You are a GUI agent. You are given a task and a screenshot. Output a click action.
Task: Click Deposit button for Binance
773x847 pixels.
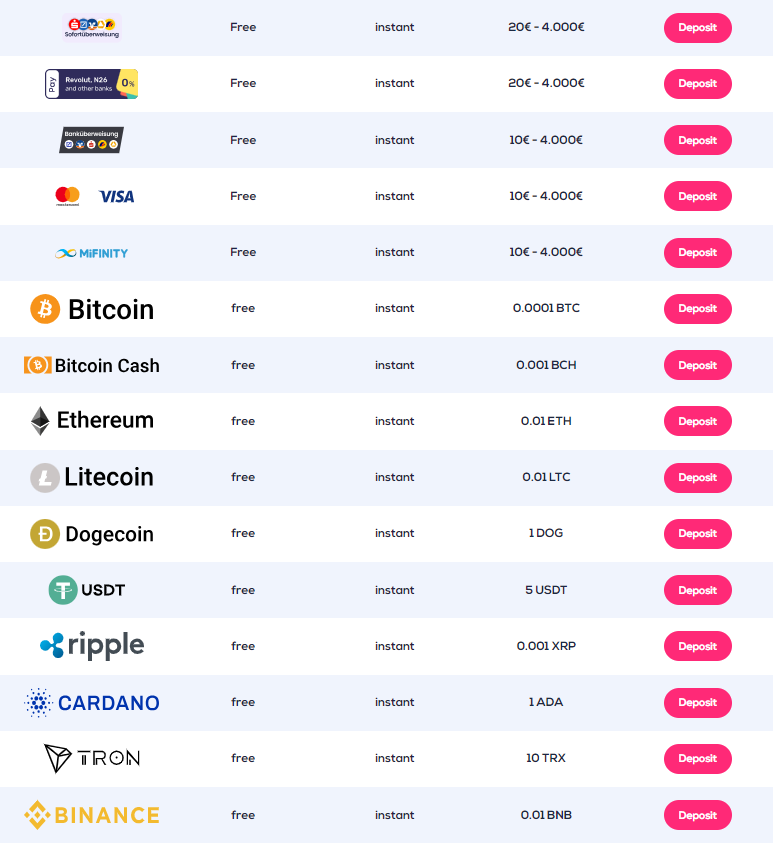(x=697, y=815)
